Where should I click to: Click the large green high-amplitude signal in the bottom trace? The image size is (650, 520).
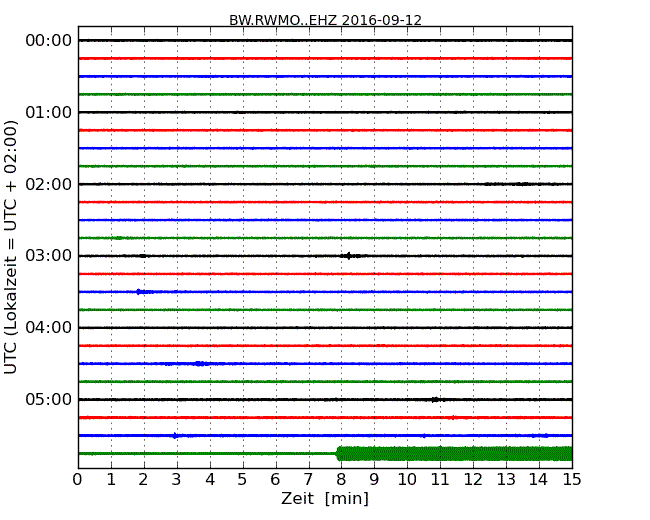pos(454,454)
